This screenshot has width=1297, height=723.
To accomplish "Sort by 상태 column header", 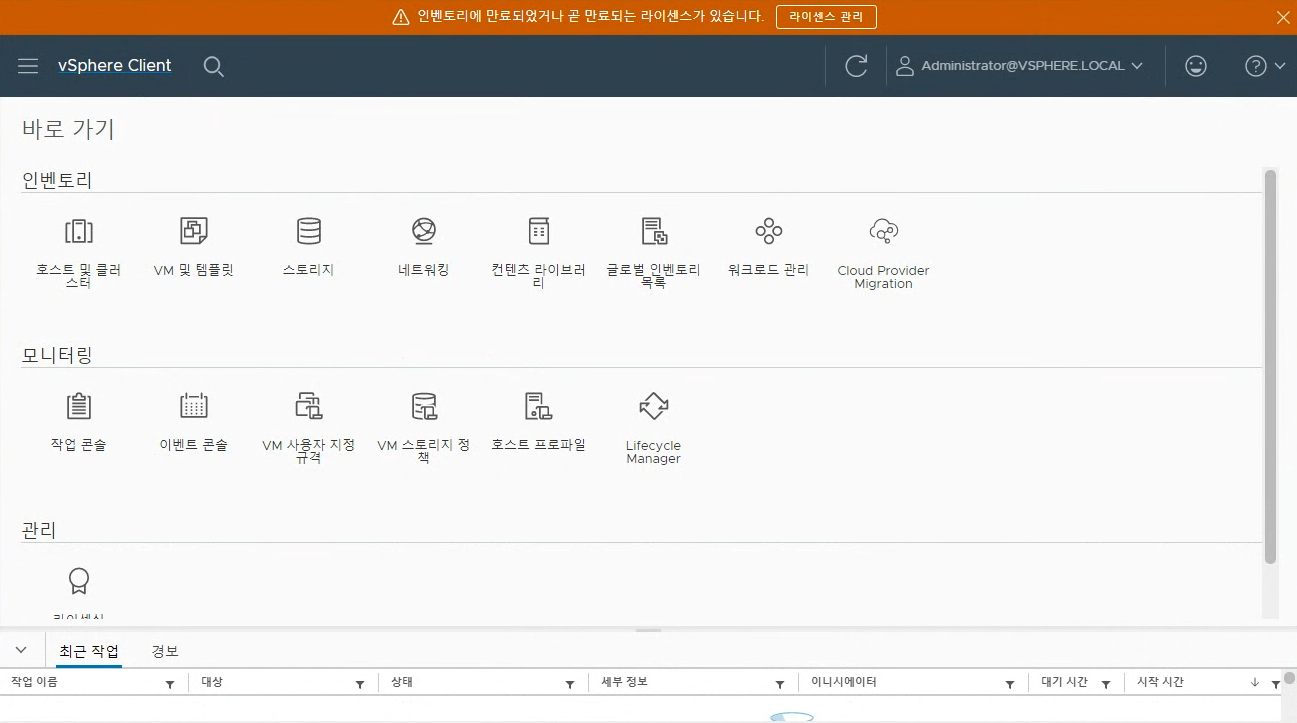I will click(402, 682).
